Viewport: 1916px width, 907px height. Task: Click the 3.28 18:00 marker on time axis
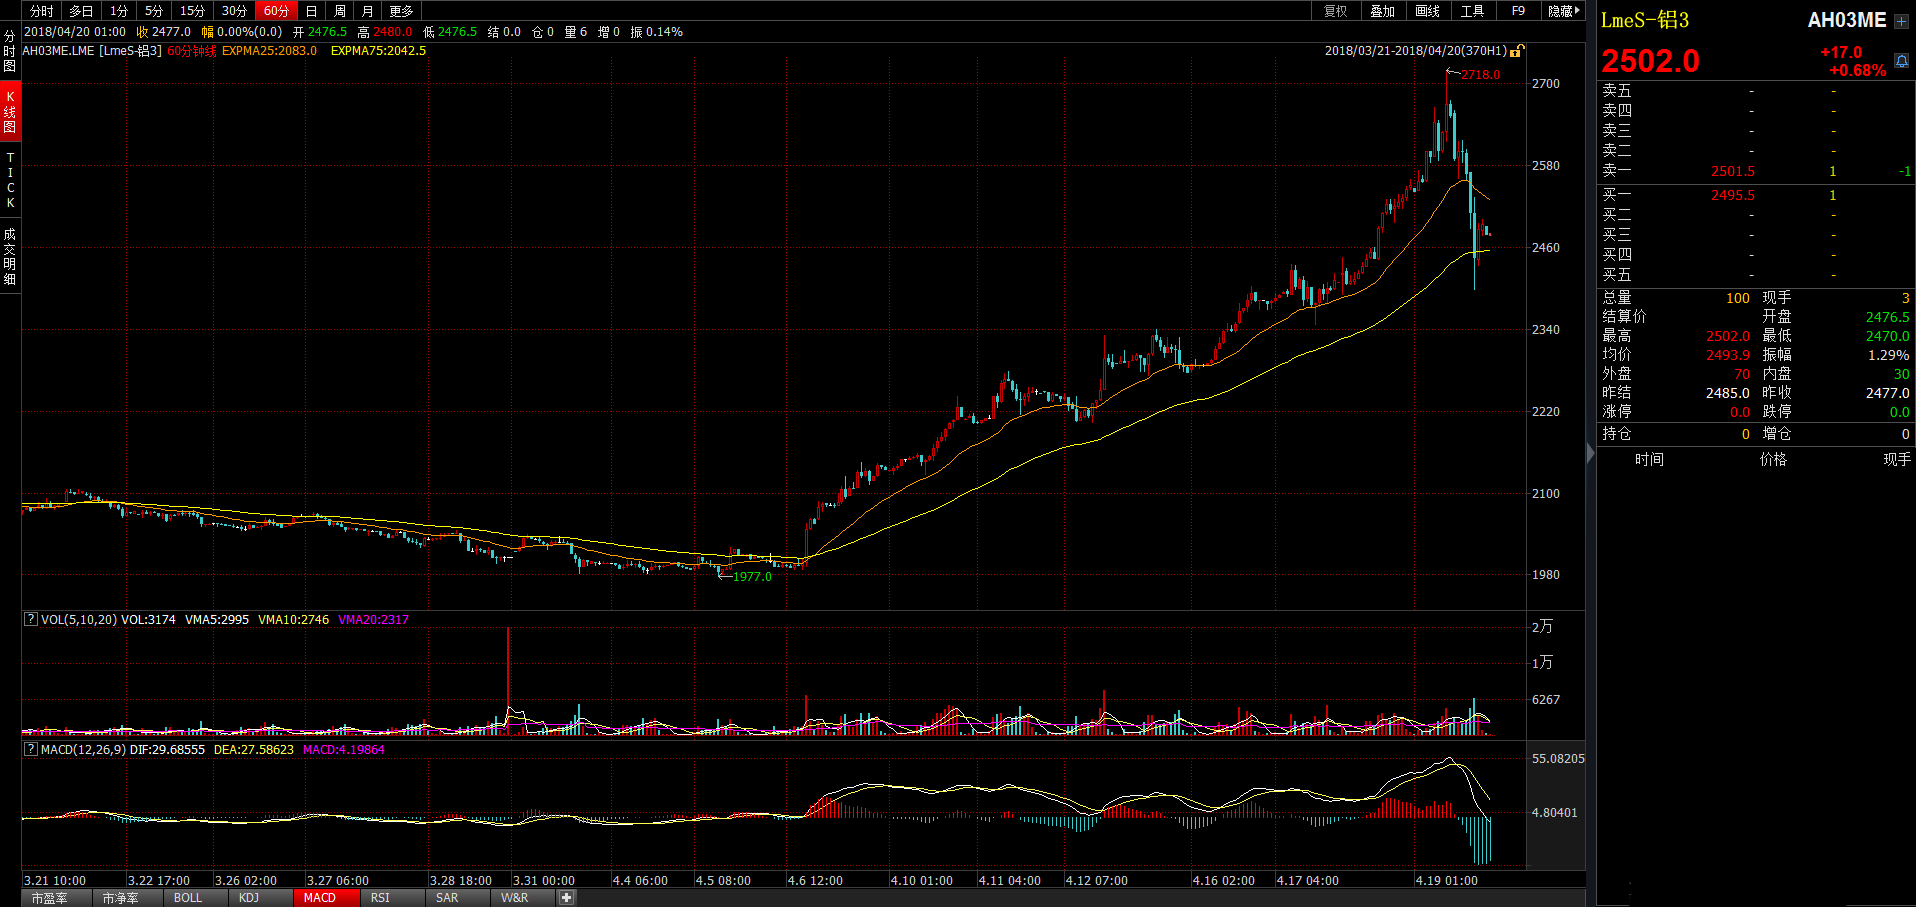coord(460,880)
